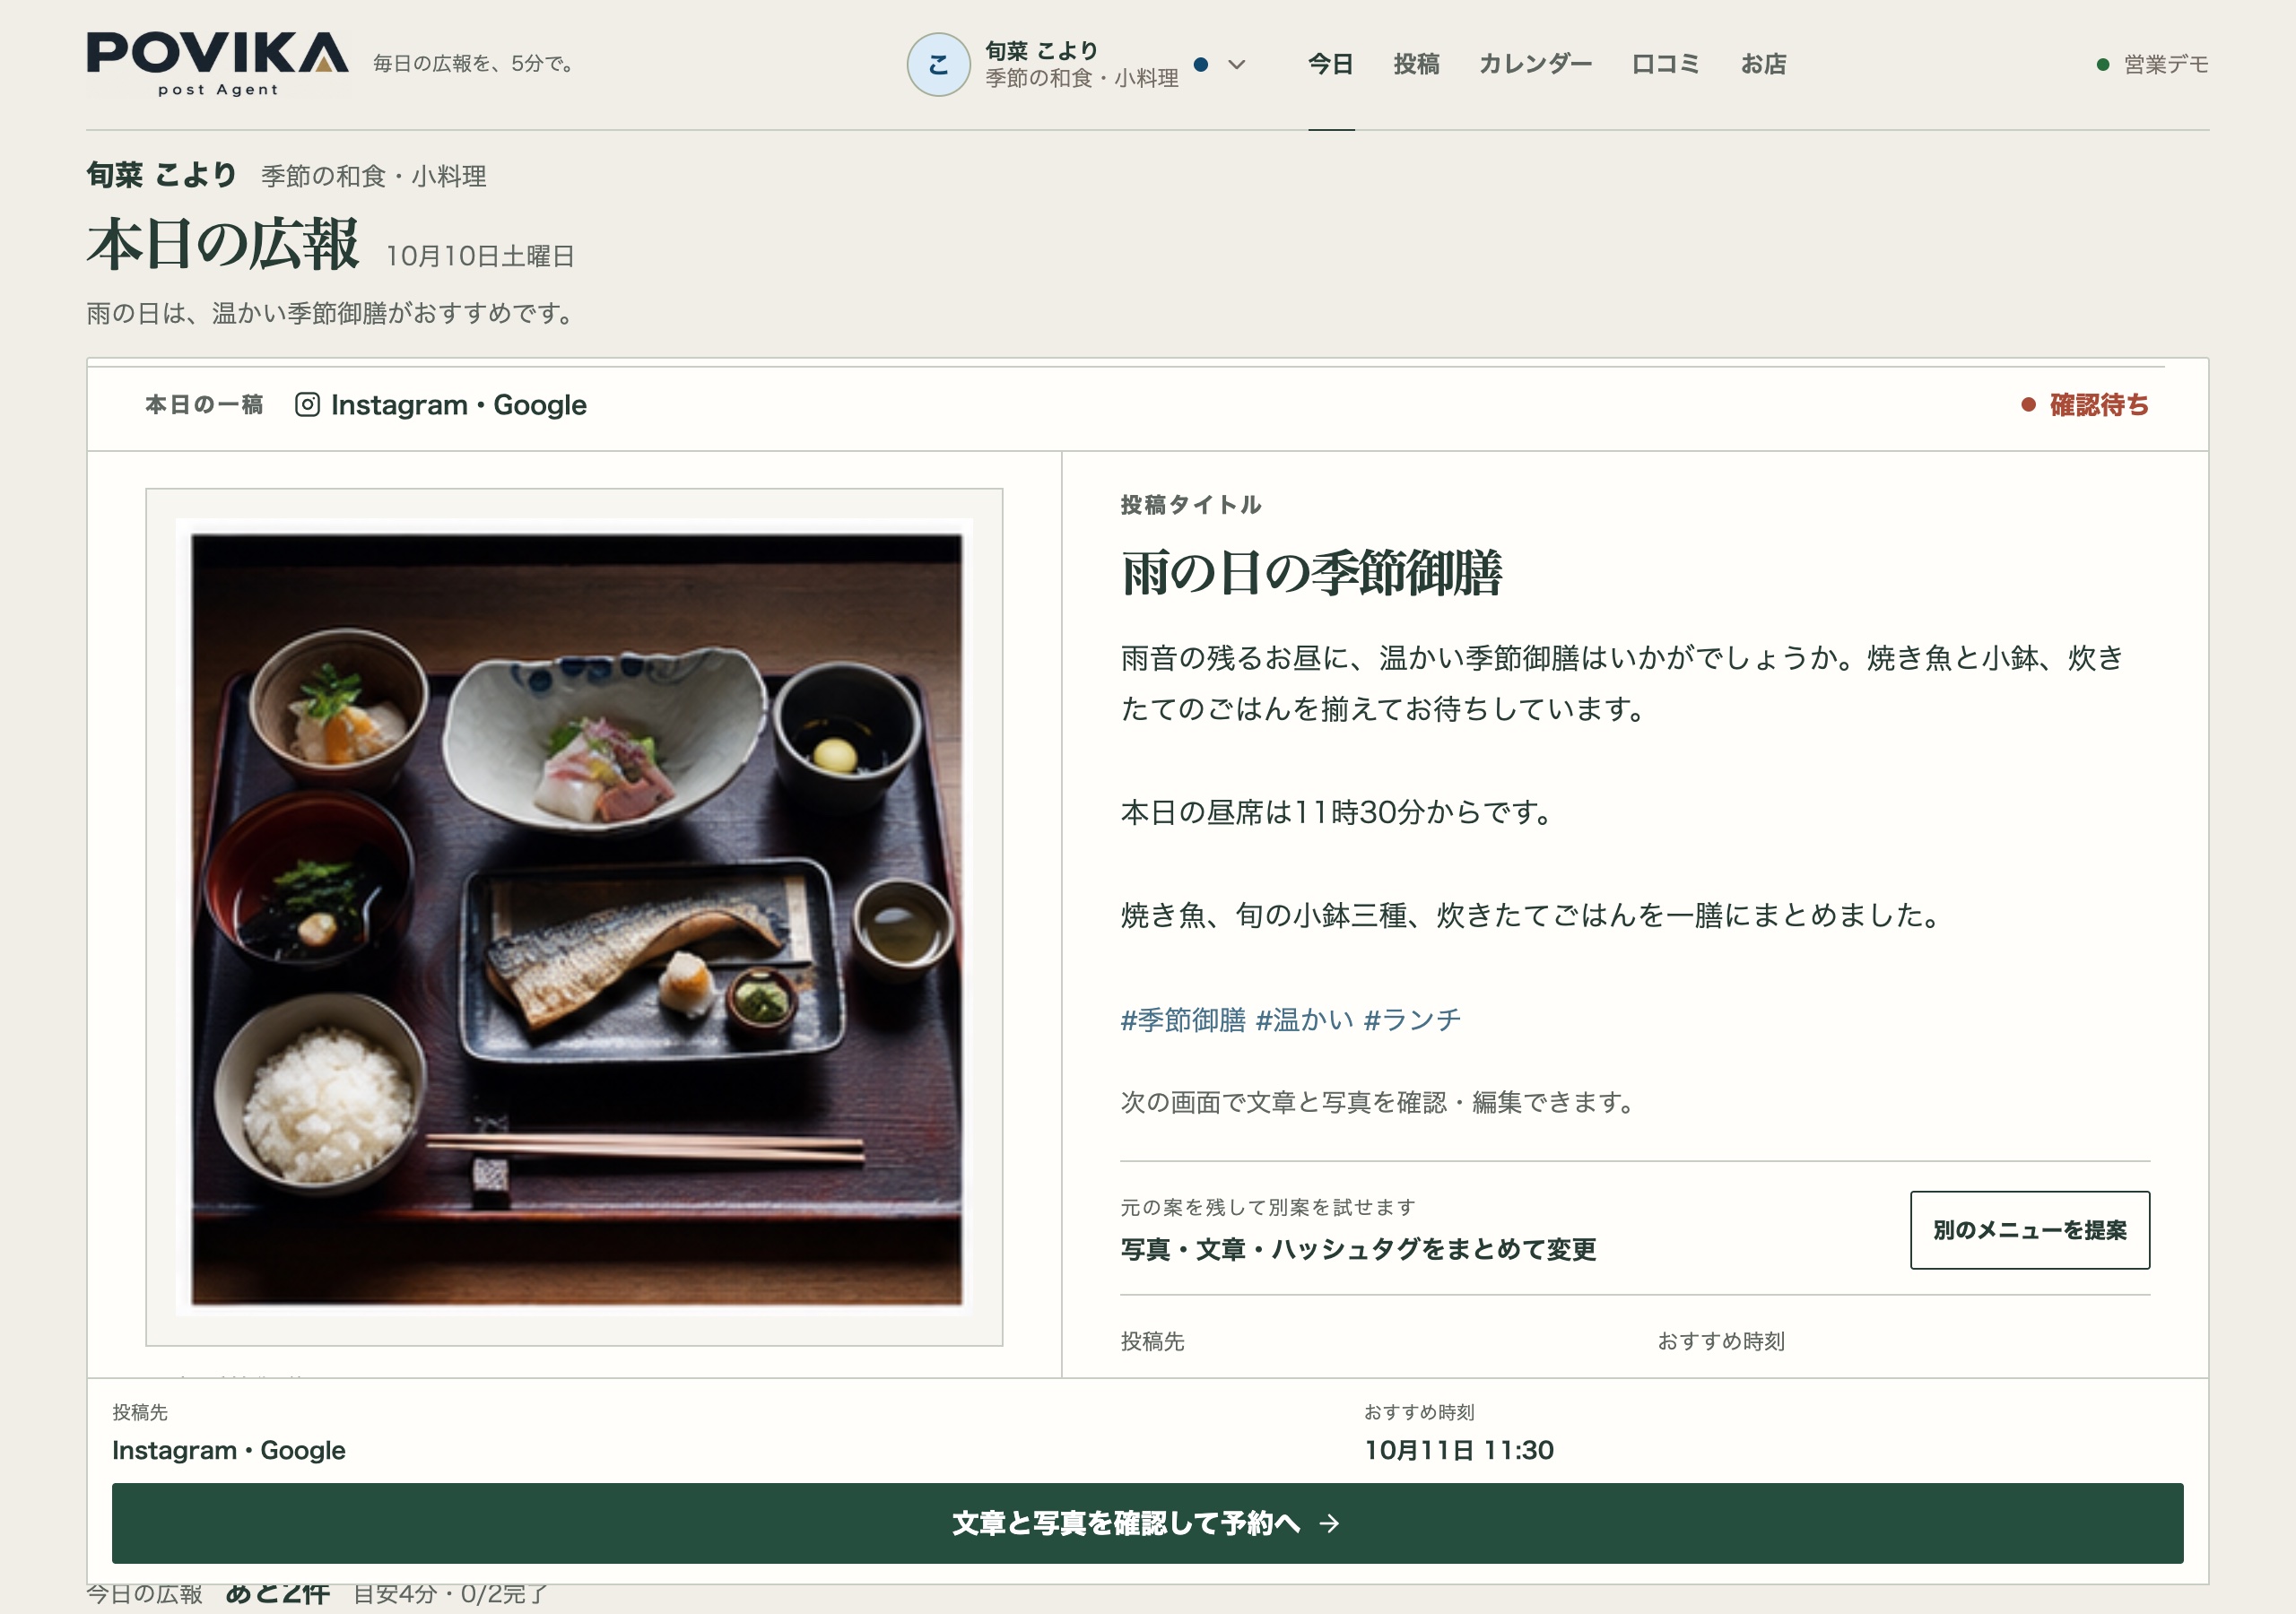
Task: Open the 今日 tab
Action: point(1331,64)
